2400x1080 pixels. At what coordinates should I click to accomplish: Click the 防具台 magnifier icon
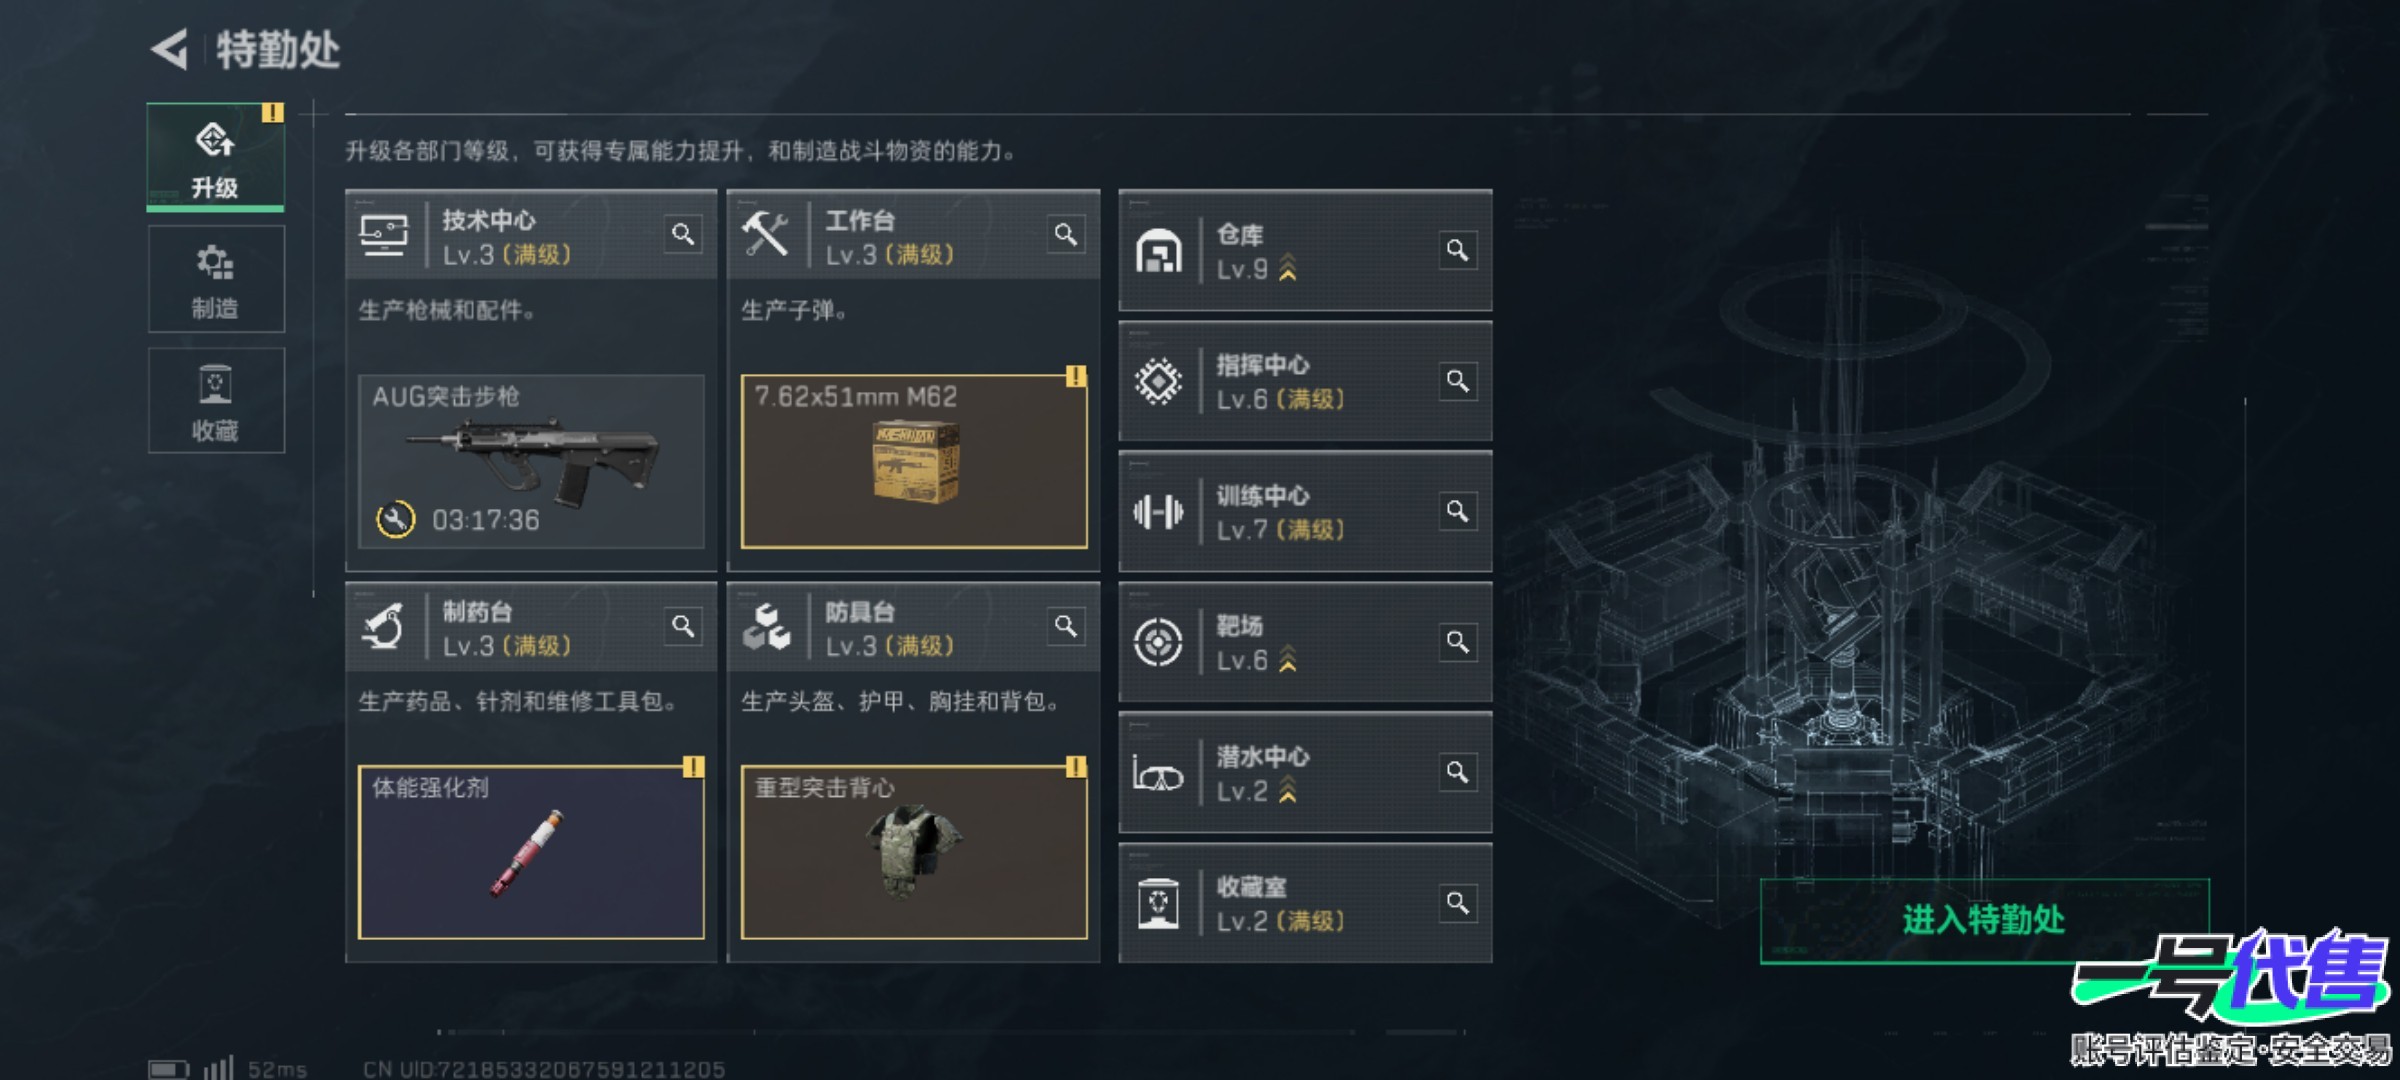(x=1066, y=627)
